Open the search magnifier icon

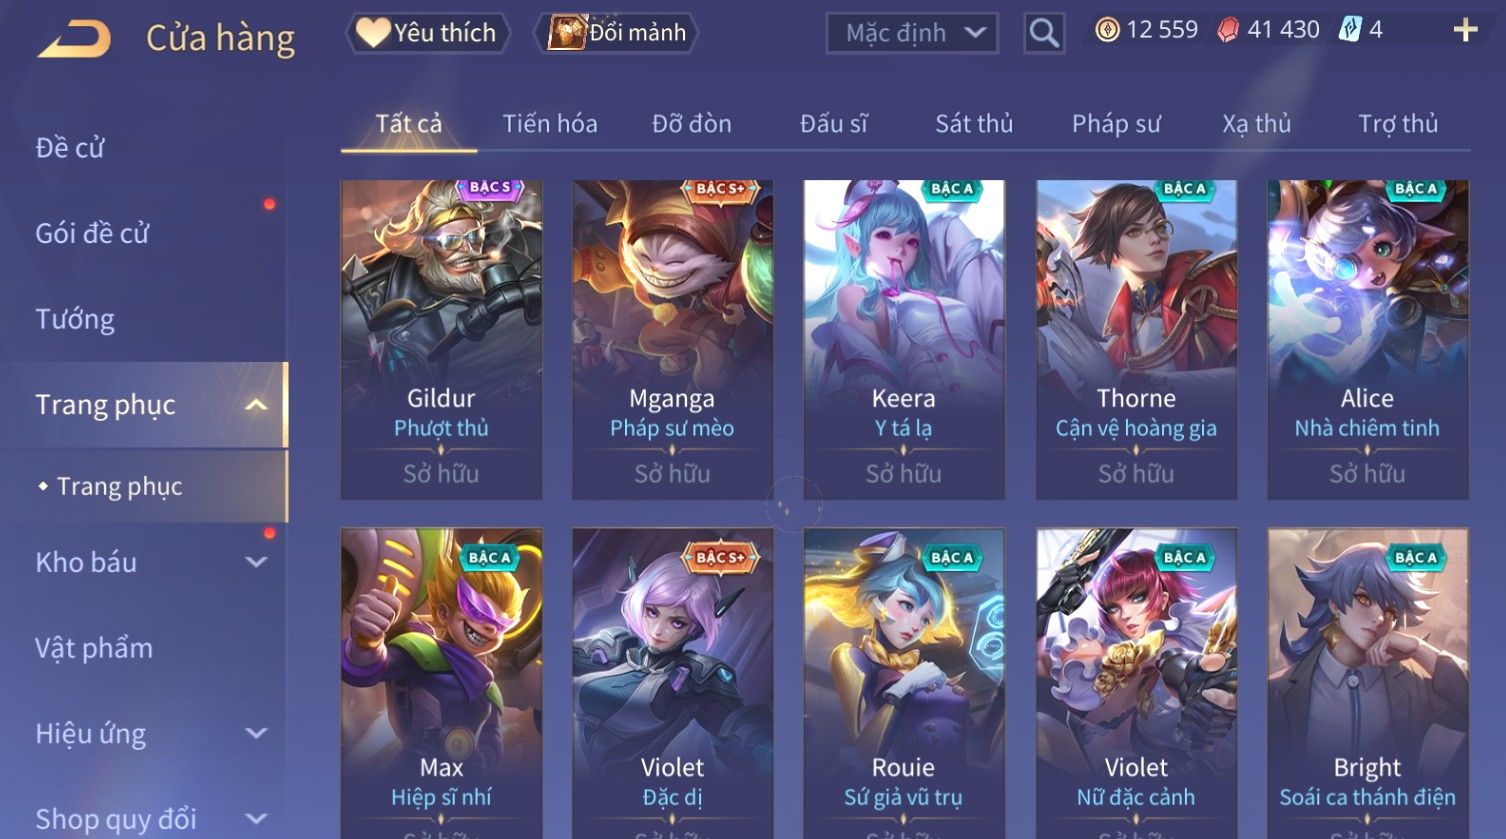tap(1043, 34)
